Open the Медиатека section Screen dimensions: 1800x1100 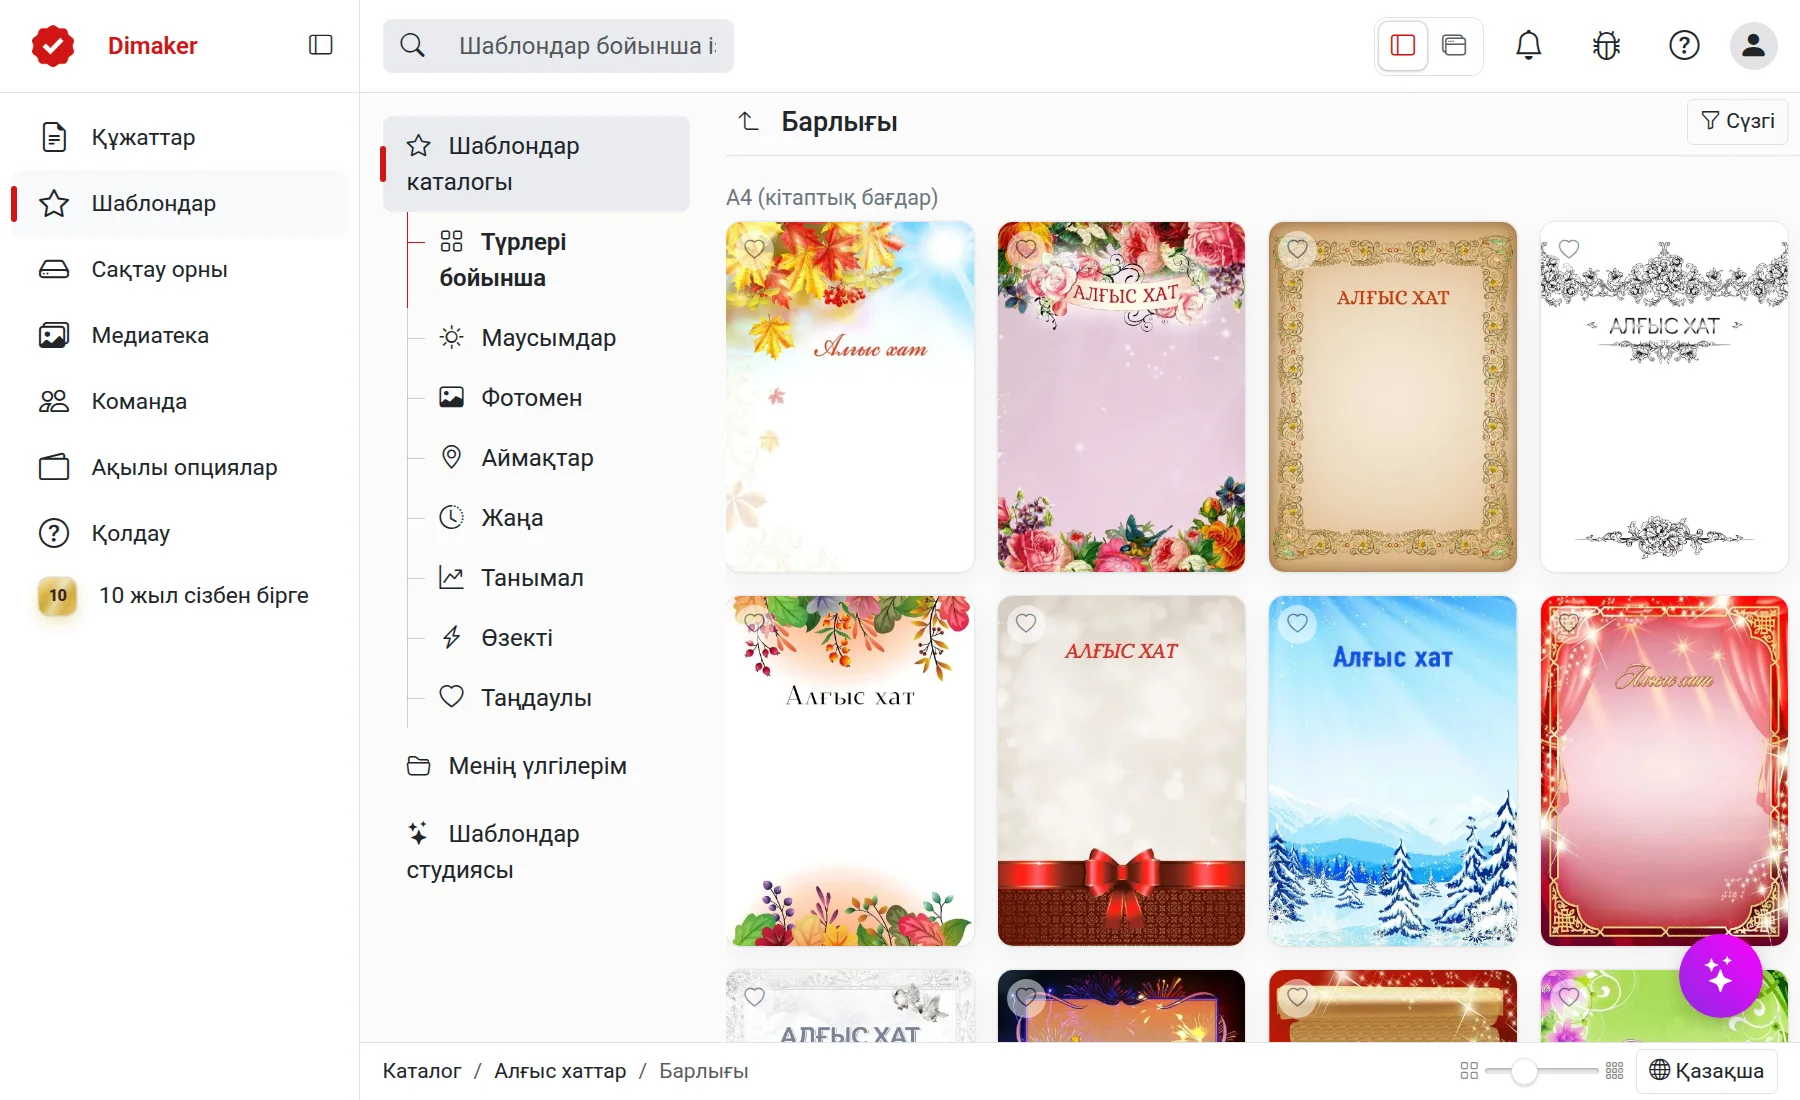pos(178,335)
